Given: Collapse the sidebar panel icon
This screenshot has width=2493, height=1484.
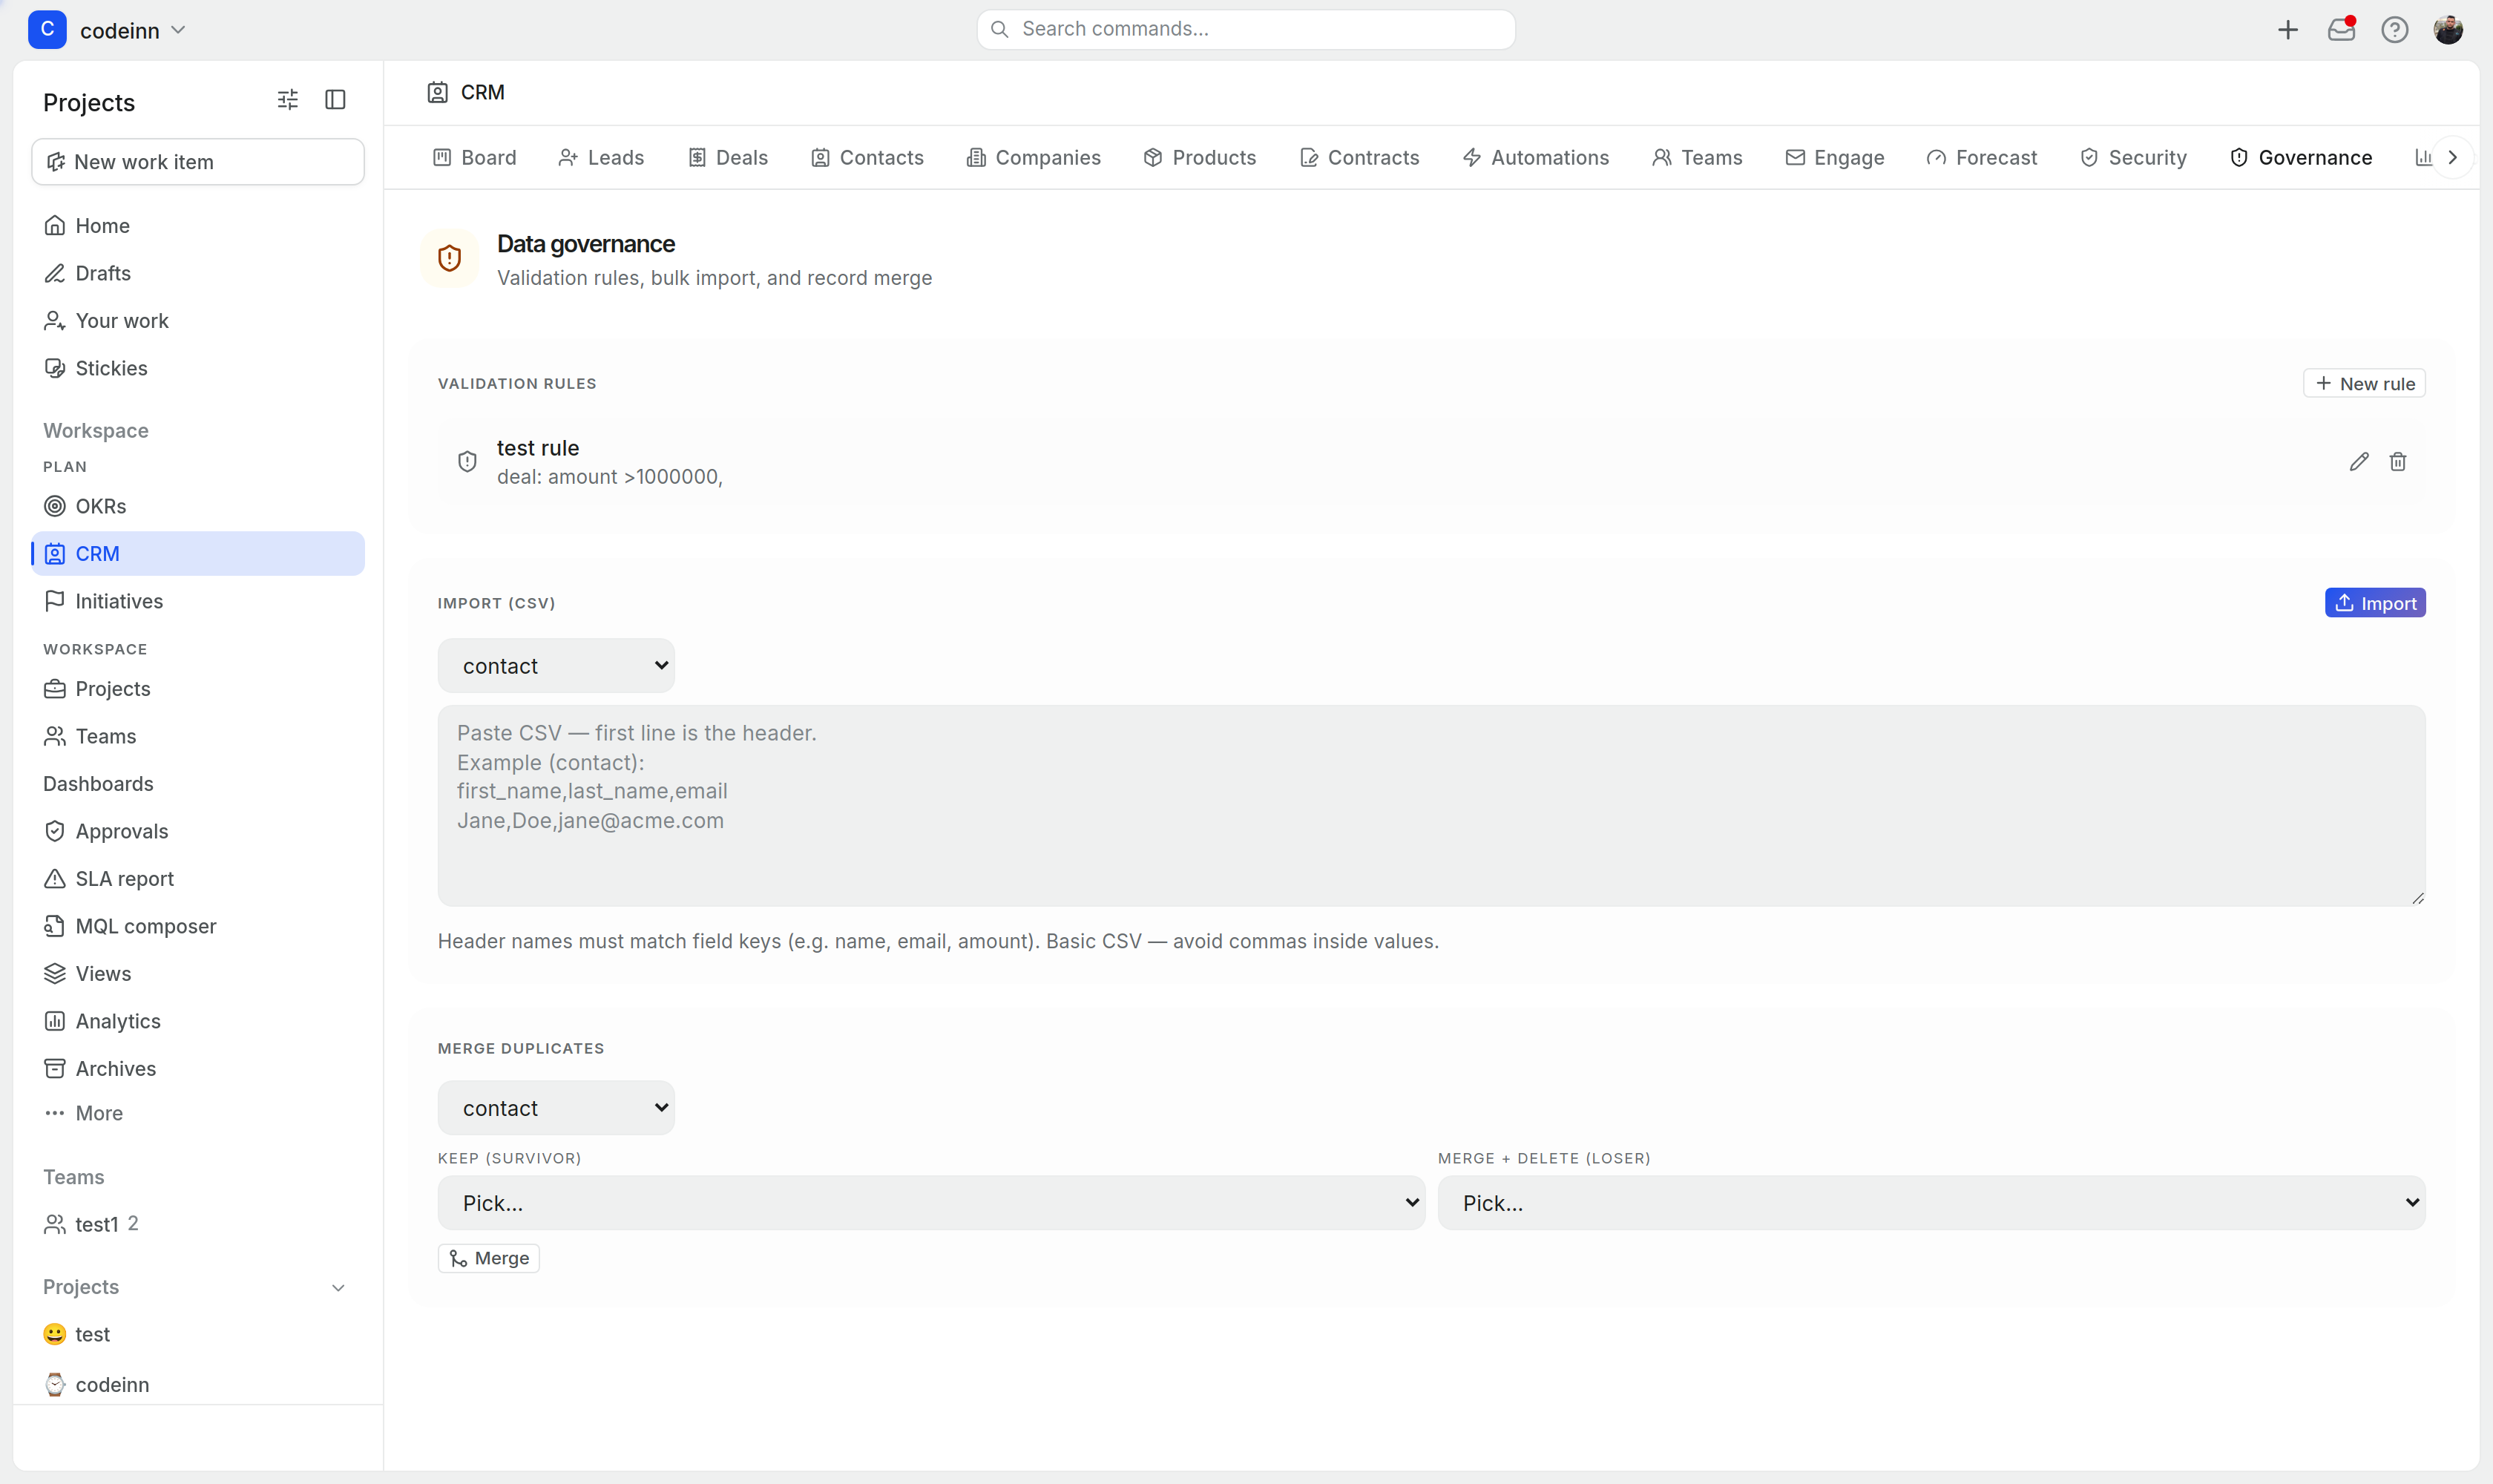Looking at the screenshot, I should 335,100.
